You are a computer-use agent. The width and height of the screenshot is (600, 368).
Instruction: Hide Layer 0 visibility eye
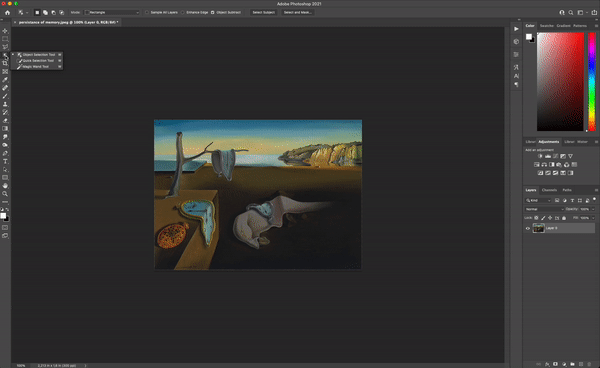click(528, 228)
